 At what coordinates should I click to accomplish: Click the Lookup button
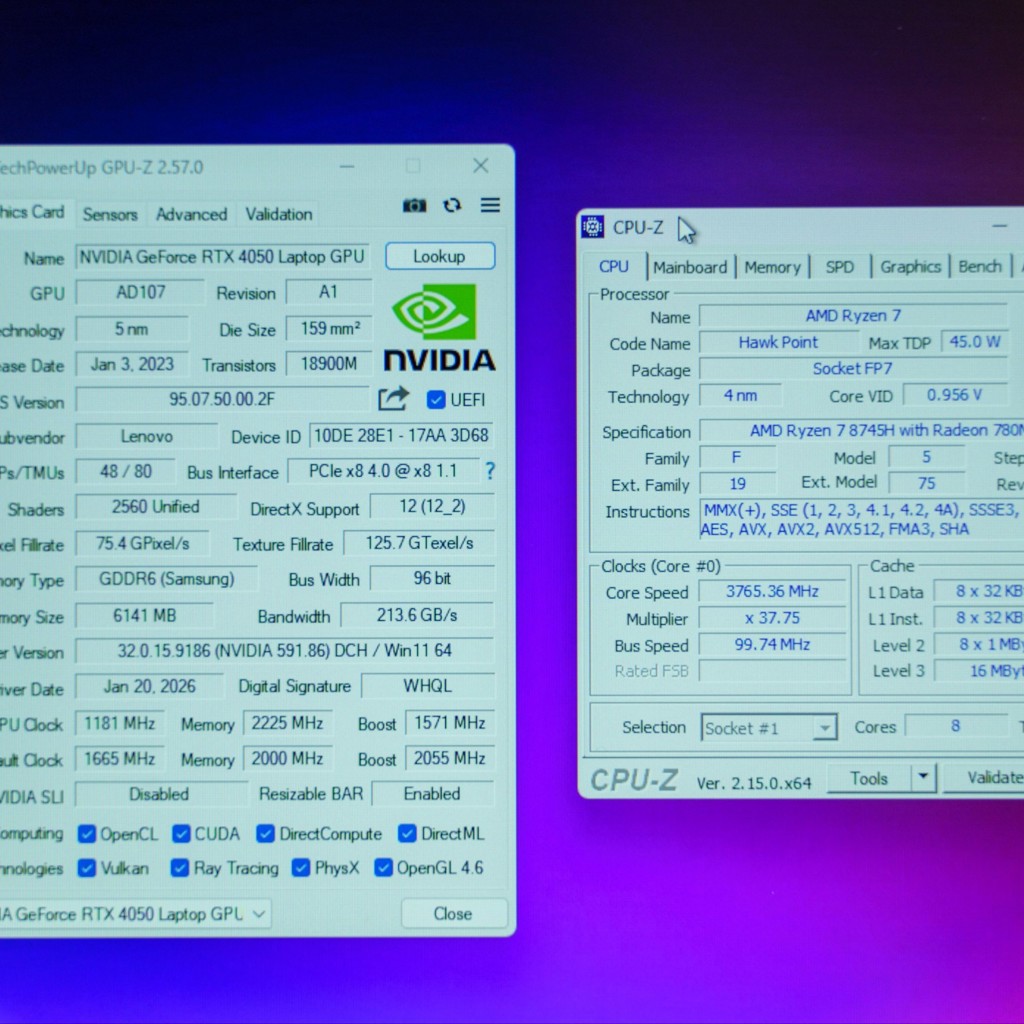[440, 256]
